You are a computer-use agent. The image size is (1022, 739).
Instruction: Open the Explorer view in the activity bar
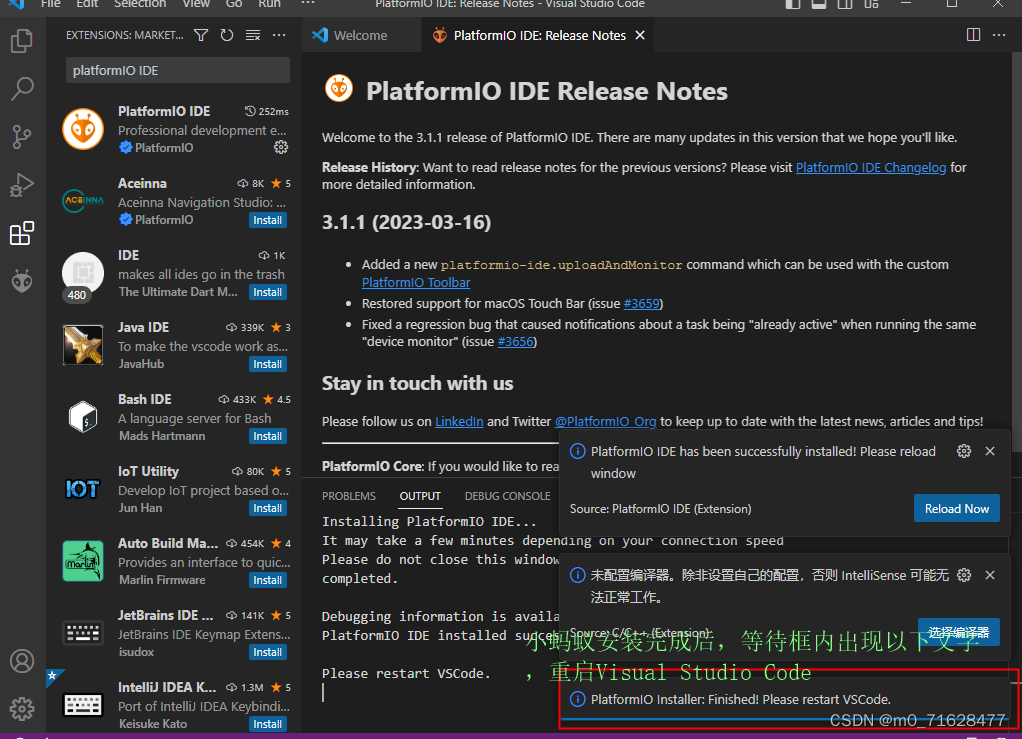[22, 40]
